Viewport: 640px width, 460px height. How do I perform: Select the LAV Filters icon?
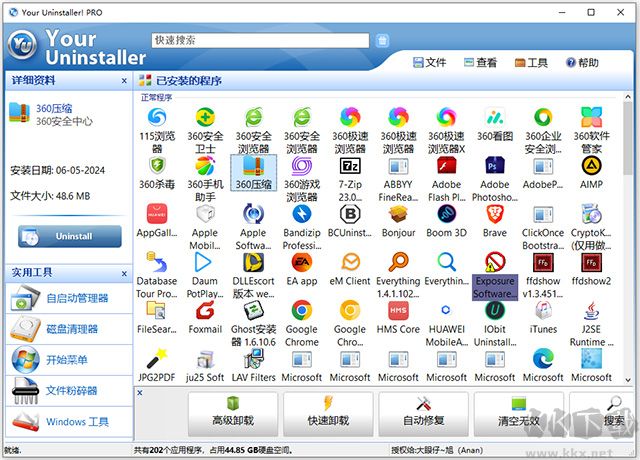(253, 358)
